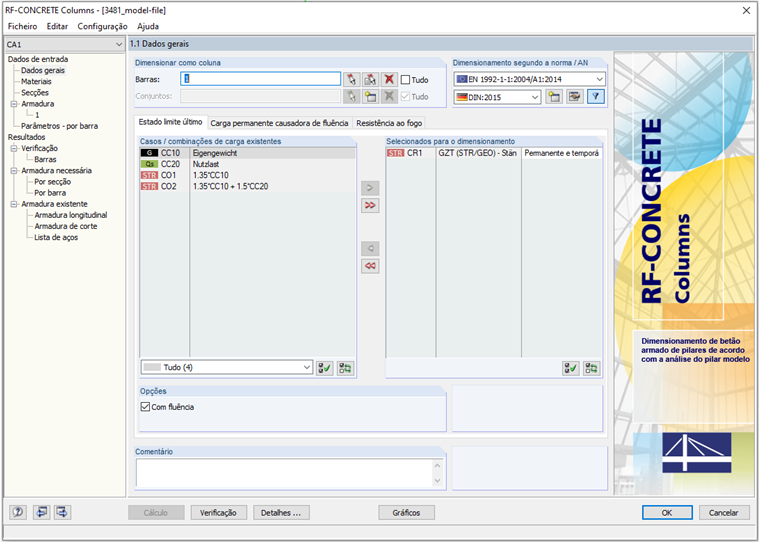
Task: Click the Comentário box down scroll arrow
Action: click(x=437, y=481)
